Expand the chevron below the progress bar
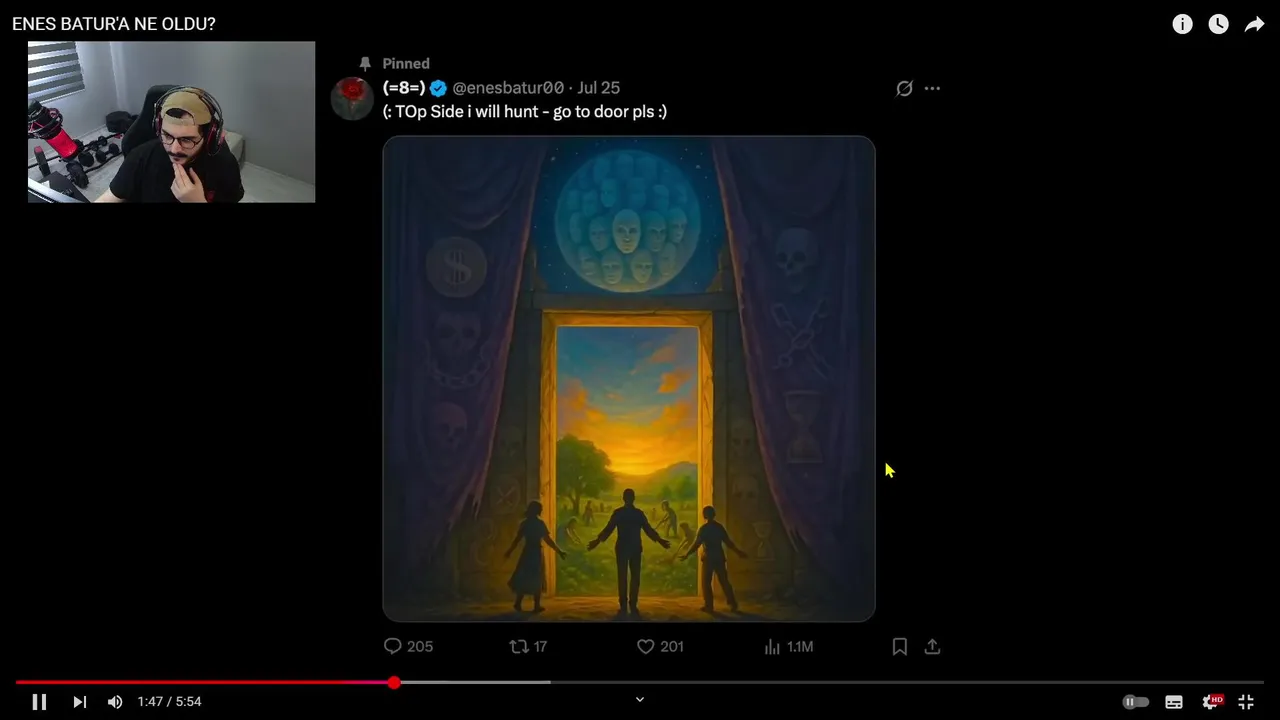Viewport: 1280px width, 720px height. [640, 700]
